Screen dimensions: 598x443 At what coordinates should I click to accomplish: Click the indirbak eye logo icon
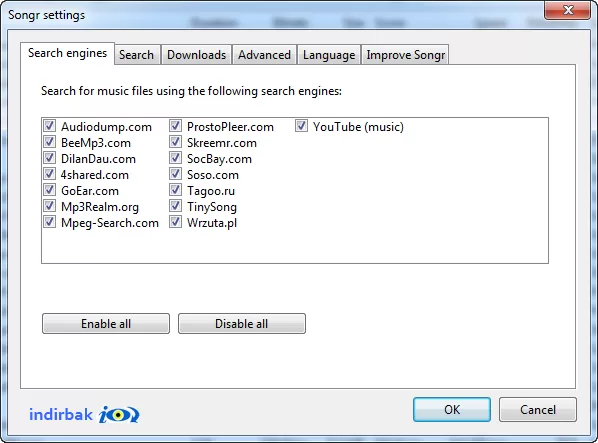119,414
